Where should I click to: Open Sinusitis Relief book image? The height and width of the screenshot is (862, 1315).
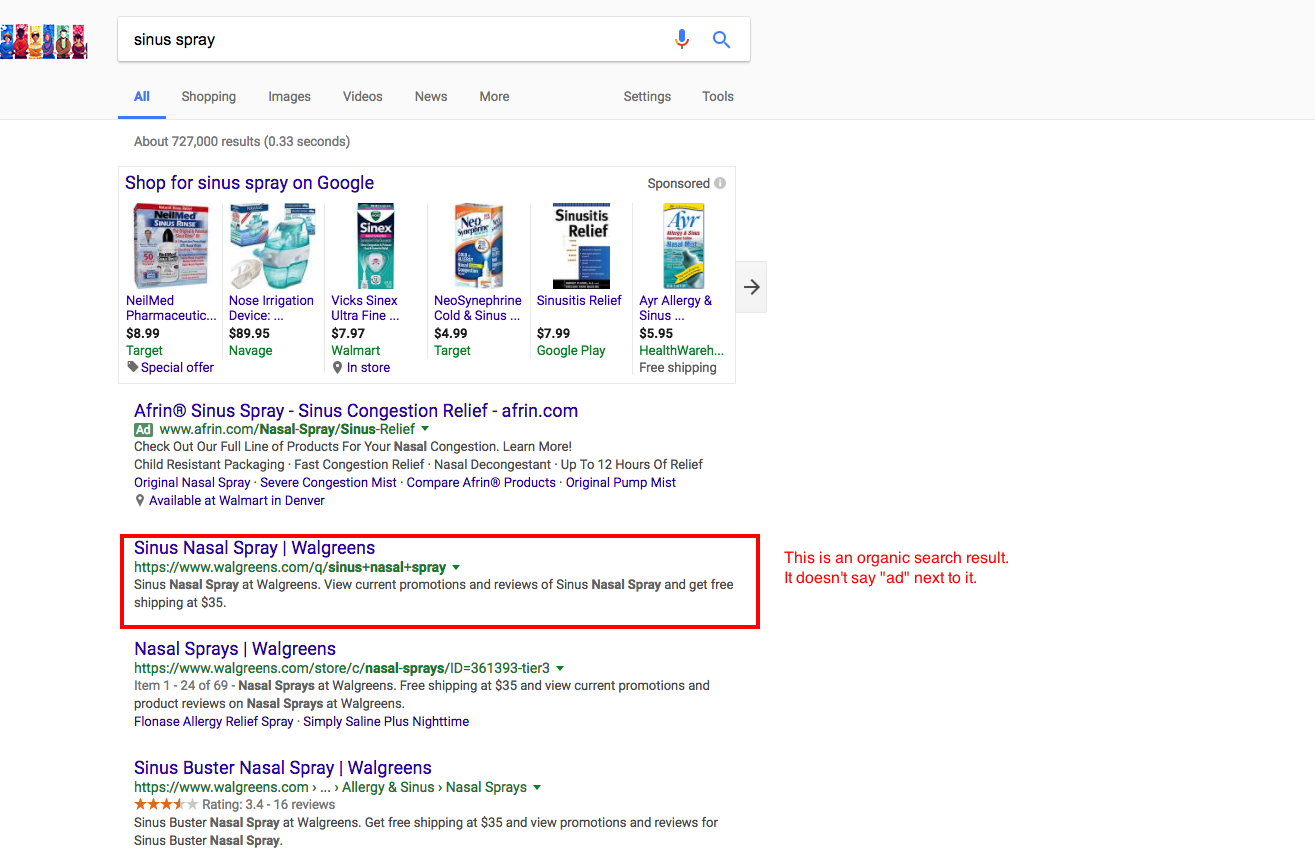pyautogui.click(x=581, y=246)
